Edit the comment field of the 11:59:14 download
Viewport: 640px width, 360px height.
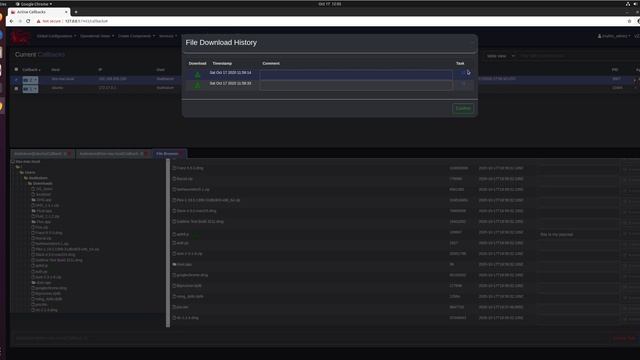[356, 74]
